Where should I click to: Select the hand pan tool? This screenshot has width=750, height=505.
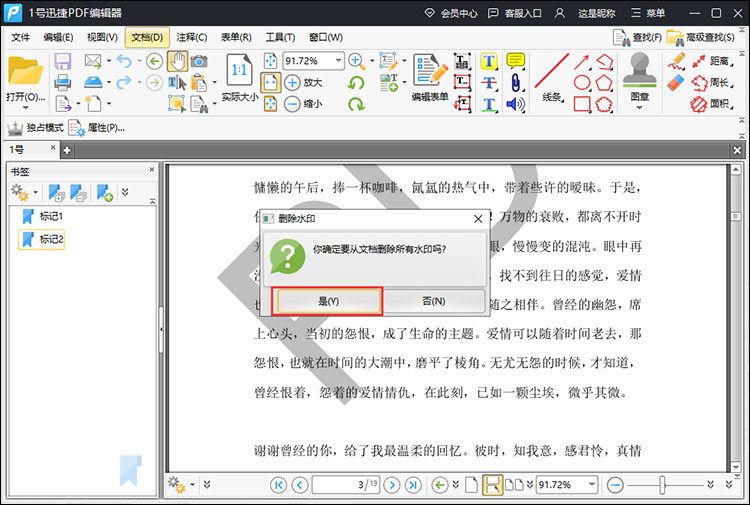[177, 61]
